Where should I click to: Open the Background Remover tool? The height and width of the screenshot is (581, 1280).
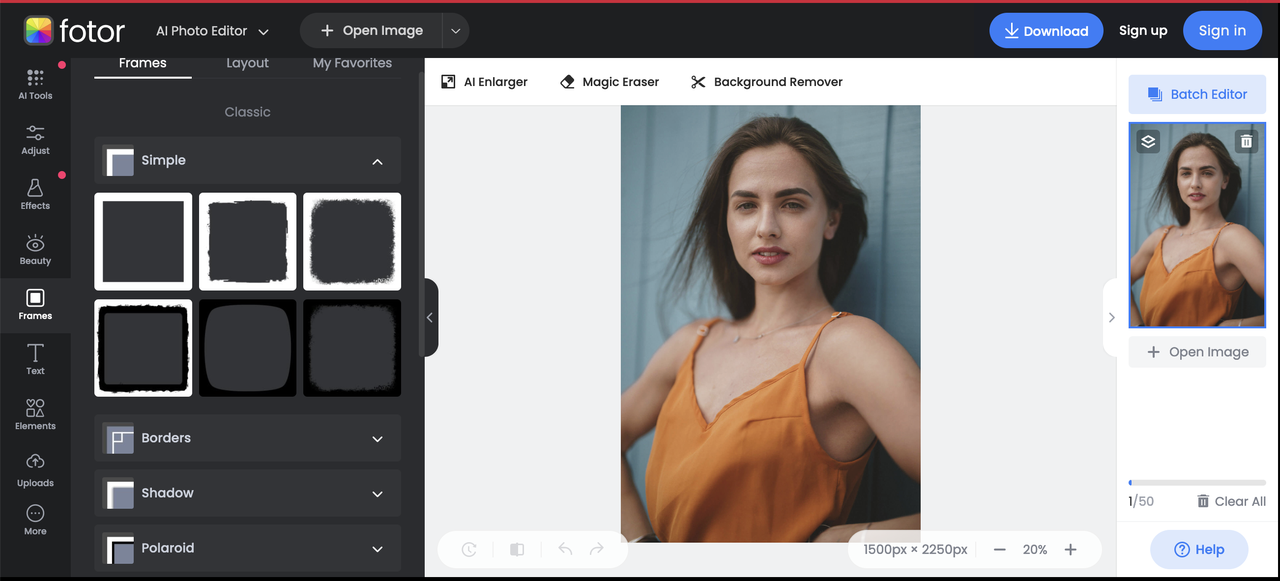pos(767,82)
